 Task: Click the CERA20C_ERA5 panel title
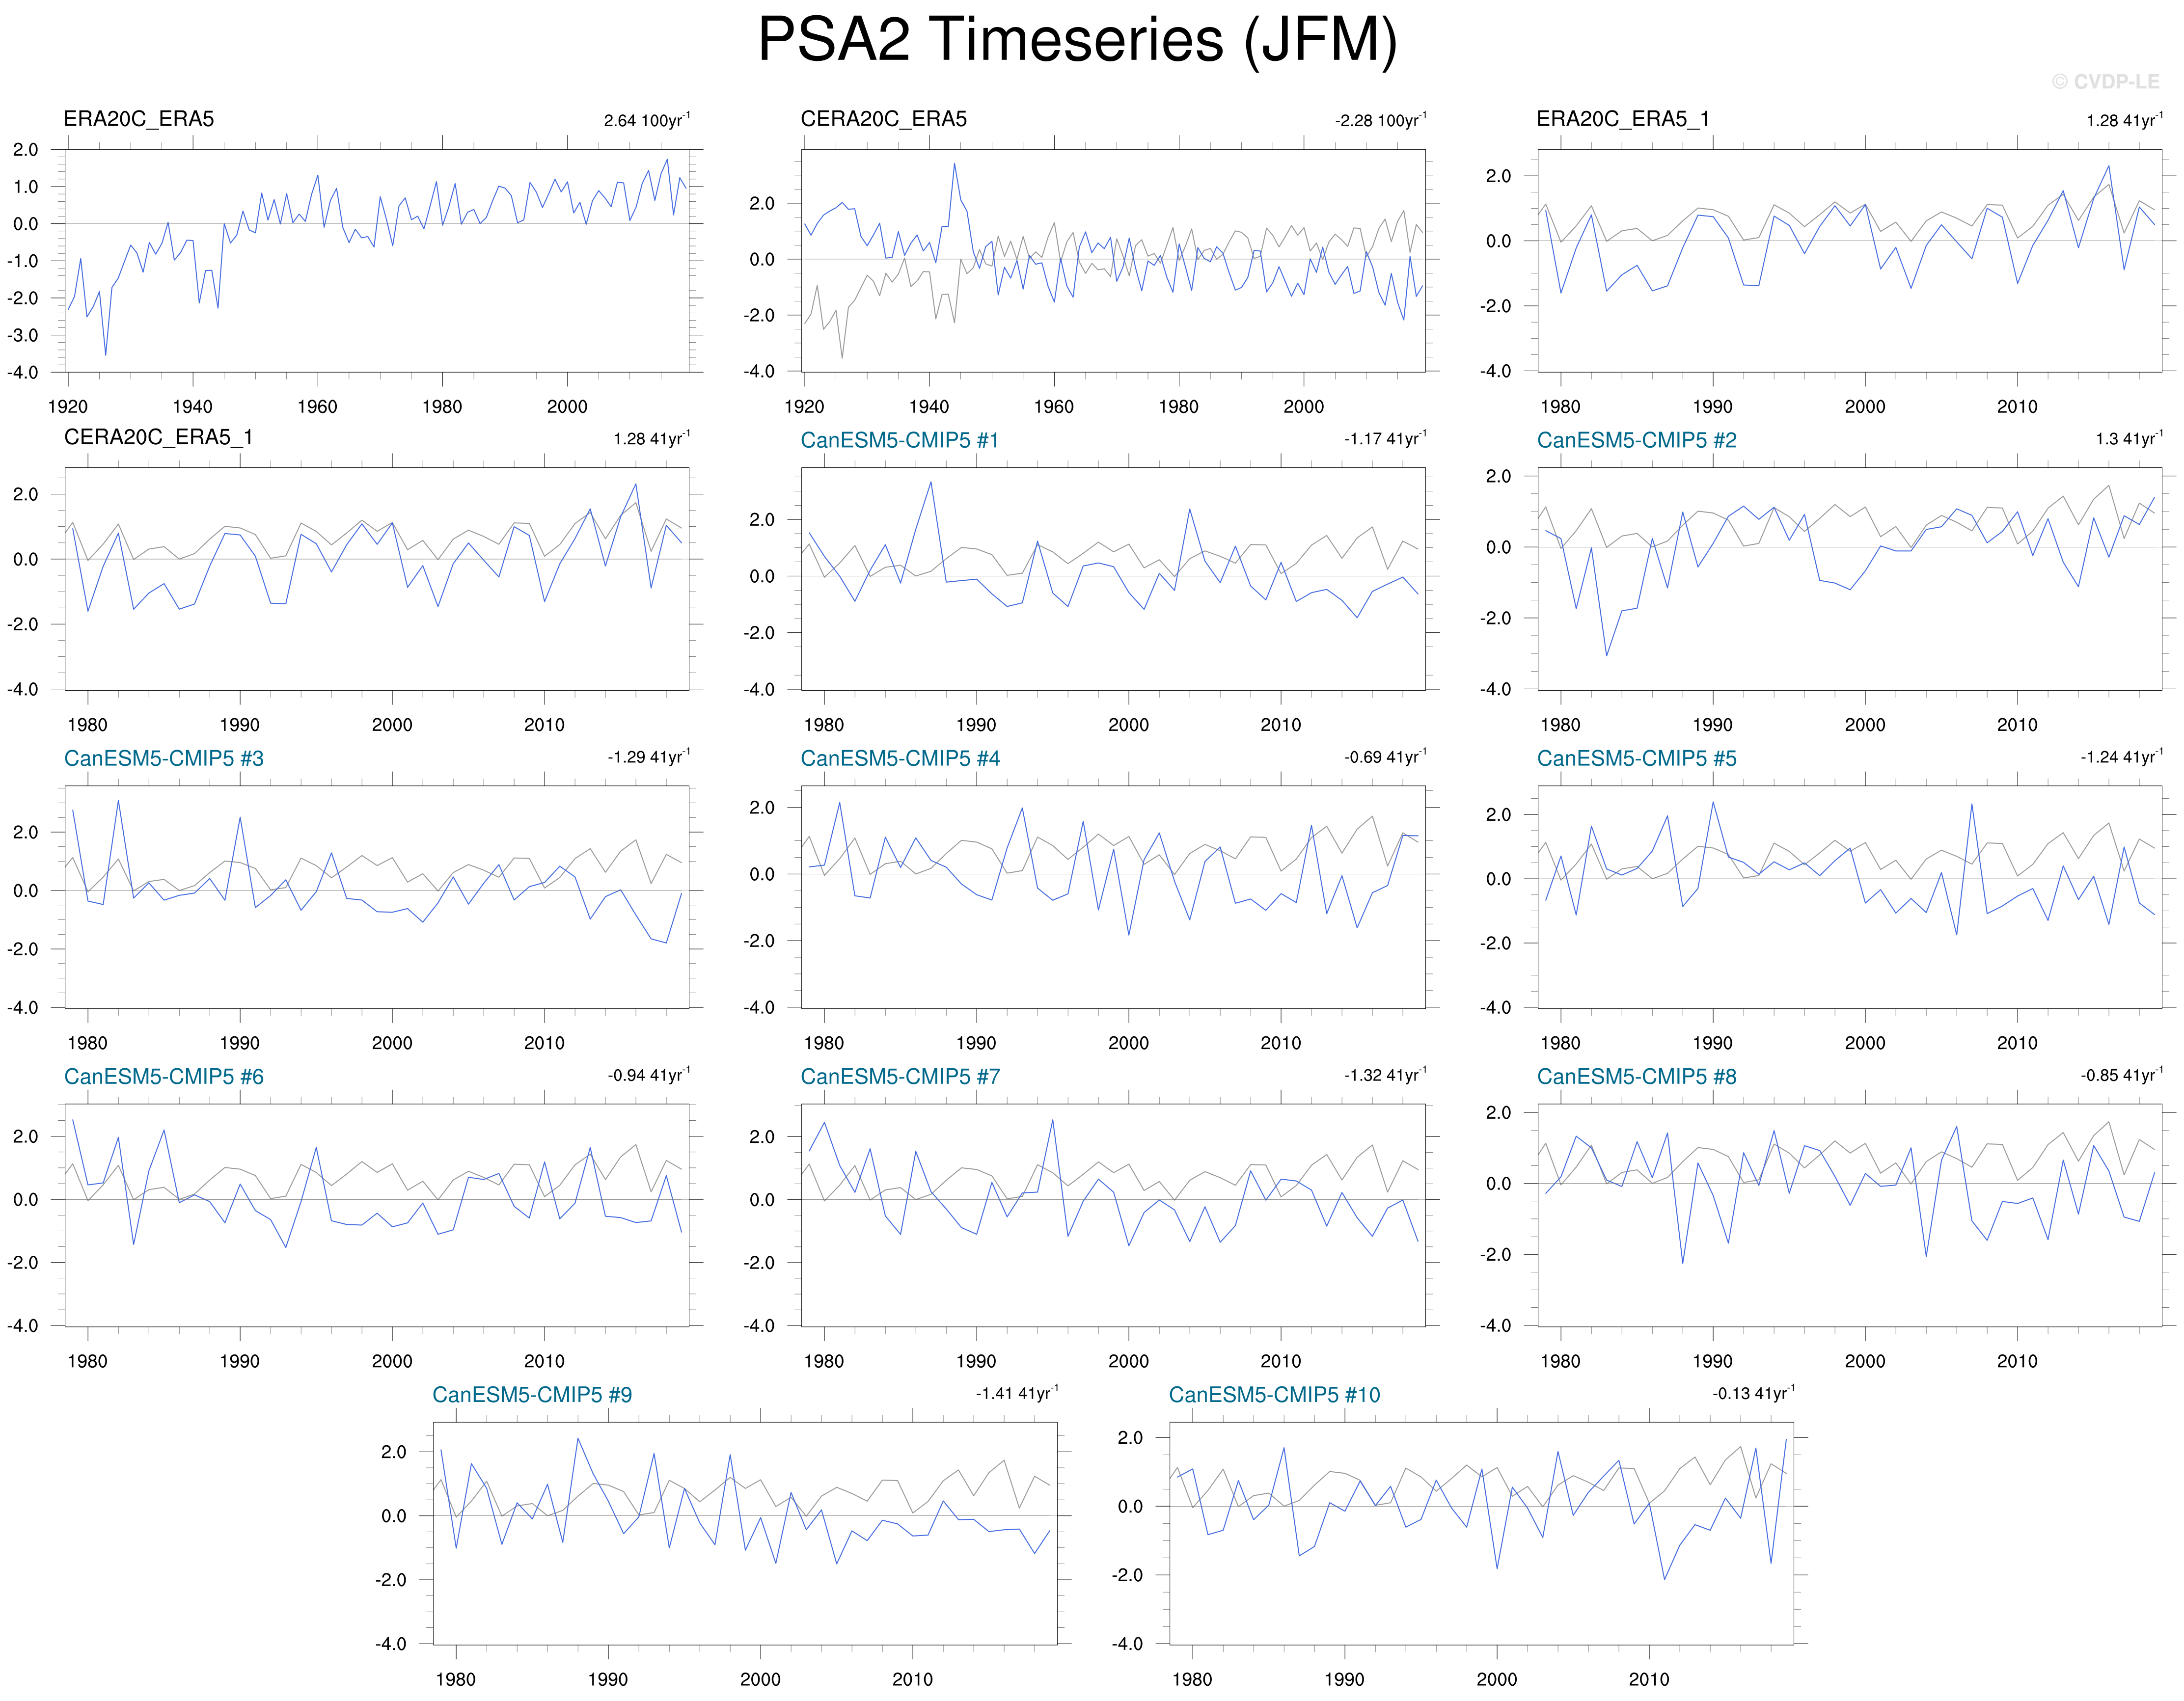click(x=883, y=119)
